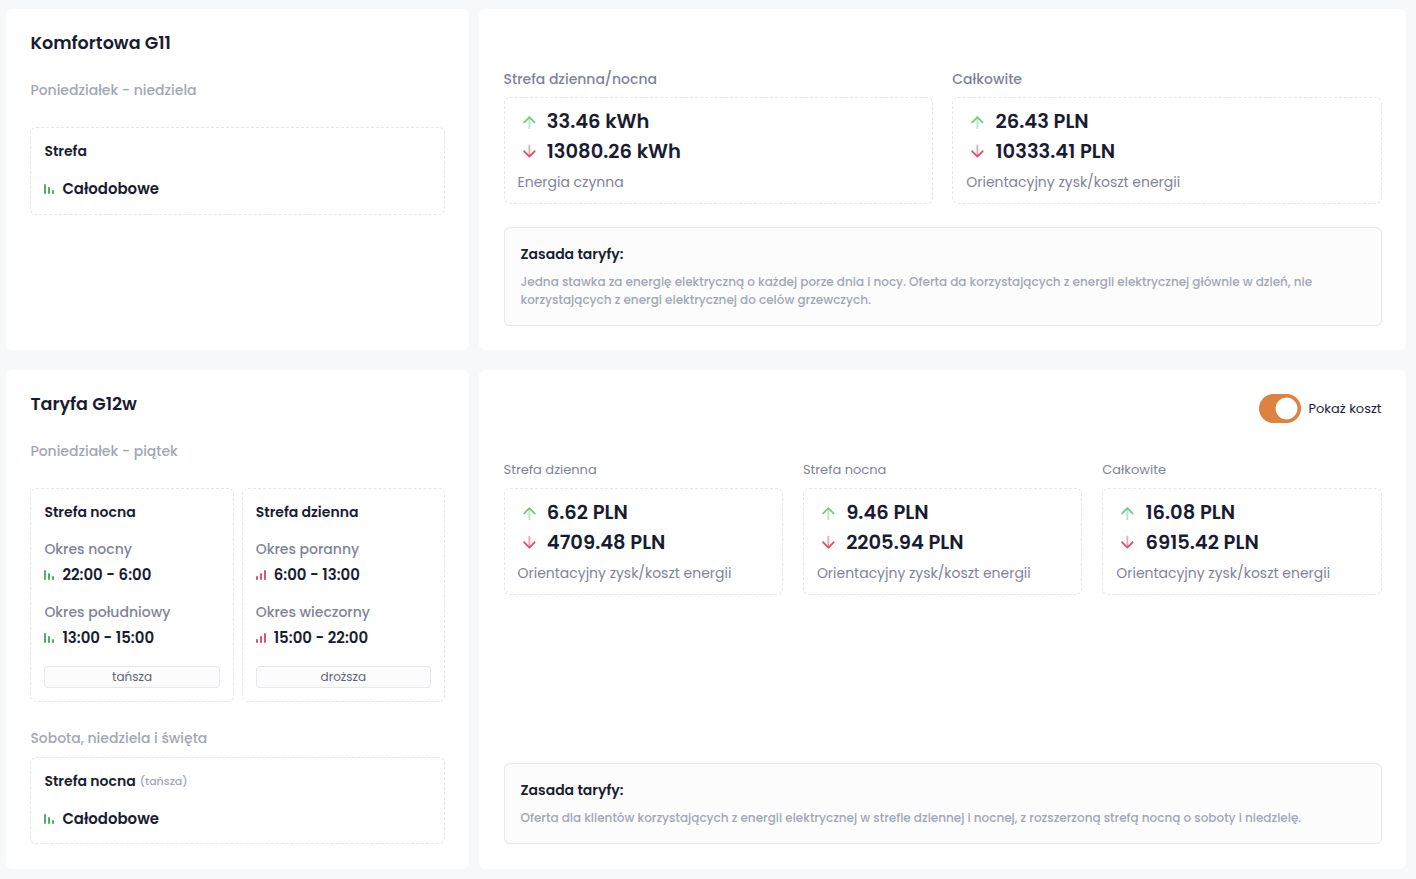Select the Taryfa G12w tariff heading
Image resolution: width=1416 pixels, height=879 pixels.
[x=84, y=404]
